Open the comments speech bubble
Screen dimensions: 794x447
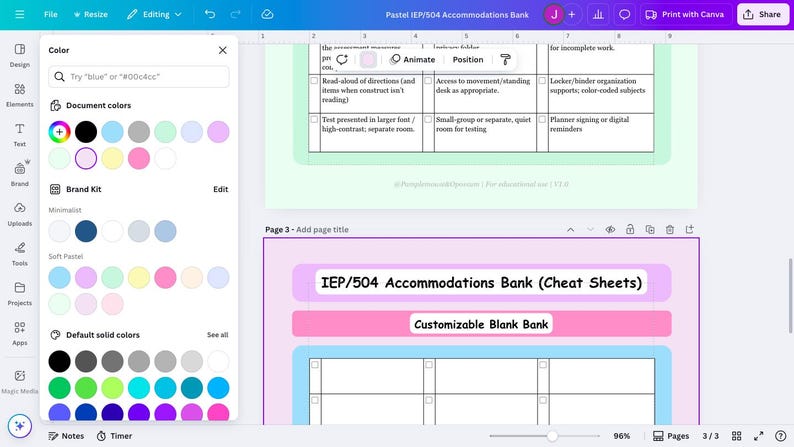click(x=624, y=15)
